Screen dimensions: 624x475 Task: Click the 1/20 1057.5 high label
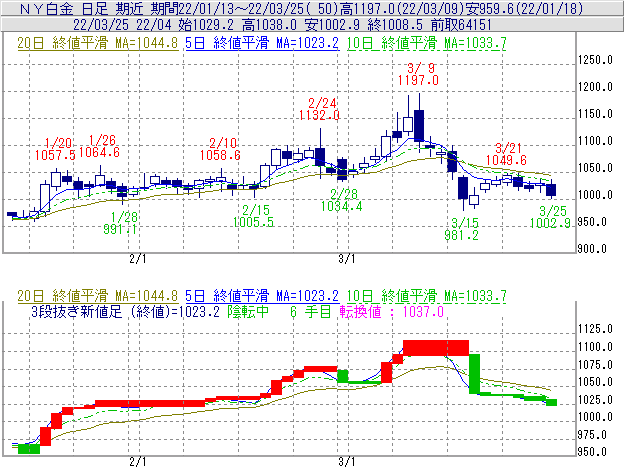(55, 149)
